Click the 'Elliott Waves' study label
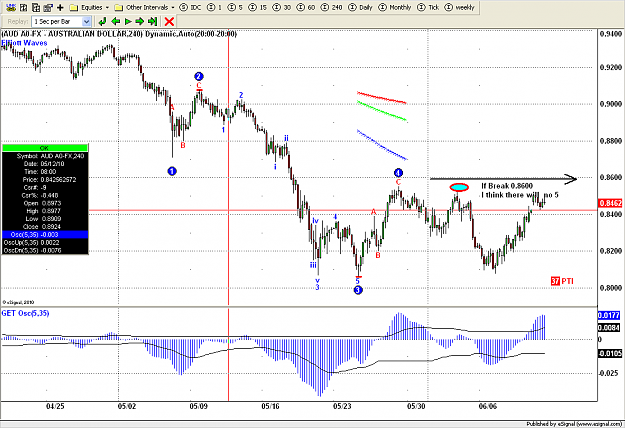Image resolution: width=625 pixels, height=428 pixels. point(24,43)
